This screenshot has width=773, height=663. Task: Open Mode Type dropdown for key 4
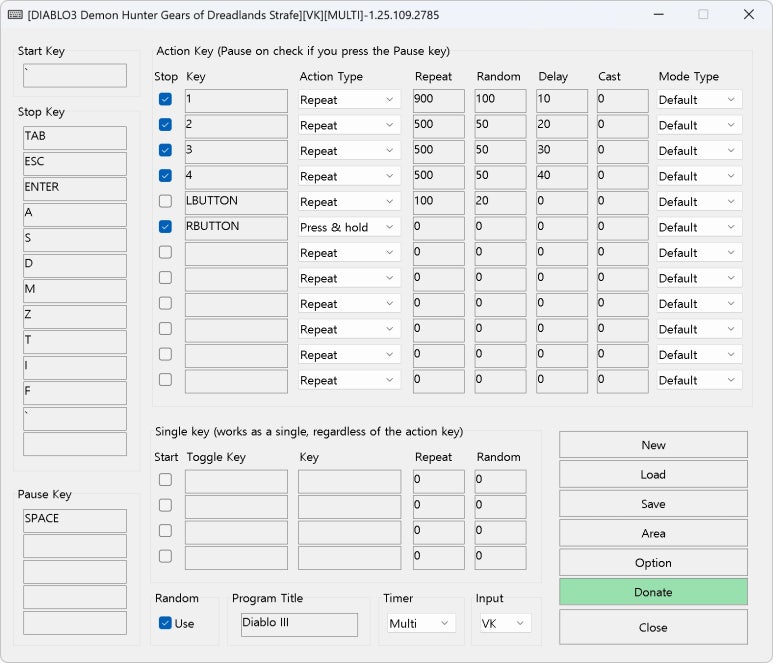[x=699, y=176]
